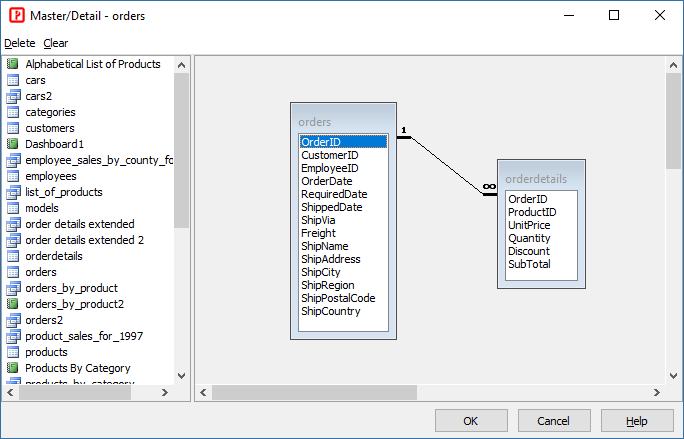Click the Products By Category icon
Image resolution: width=684 pixels, height=439 pixels.
click(13, 368)
